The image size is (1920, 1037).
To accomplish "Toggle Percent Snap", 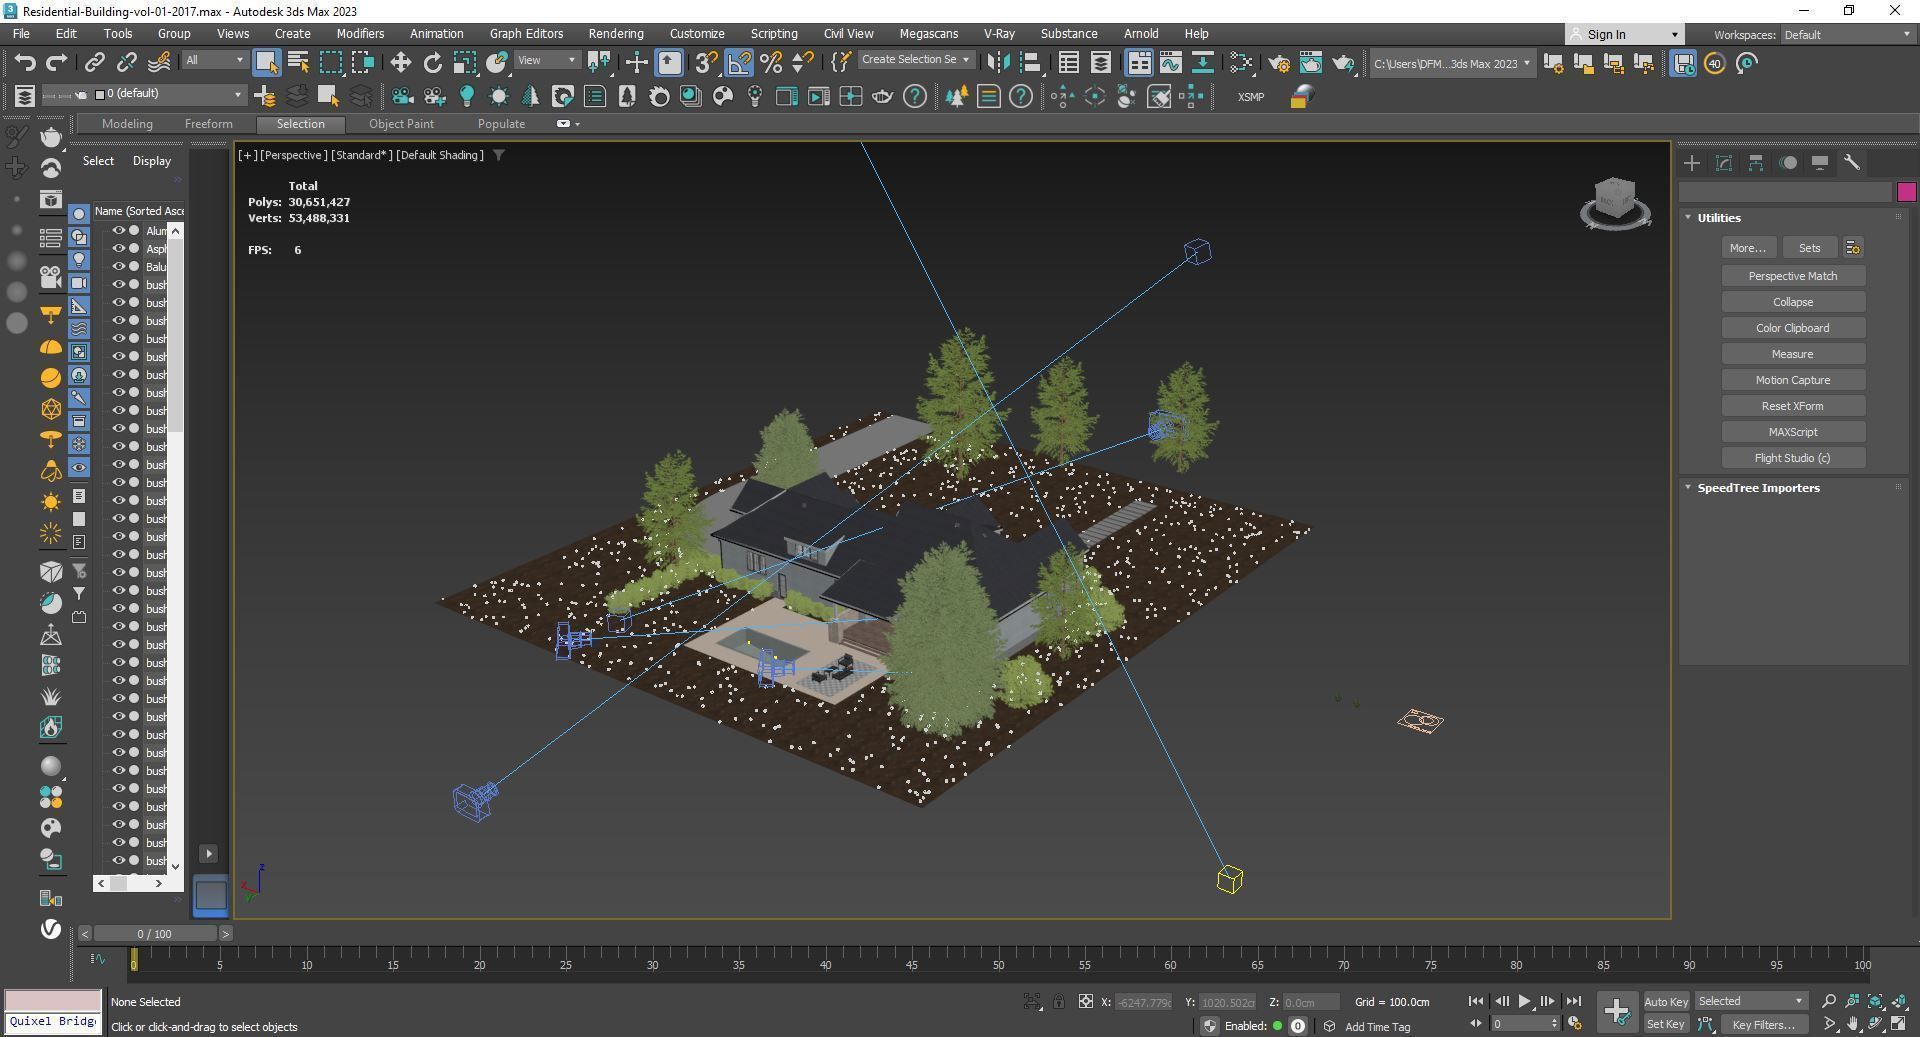I will pos(771,63).
